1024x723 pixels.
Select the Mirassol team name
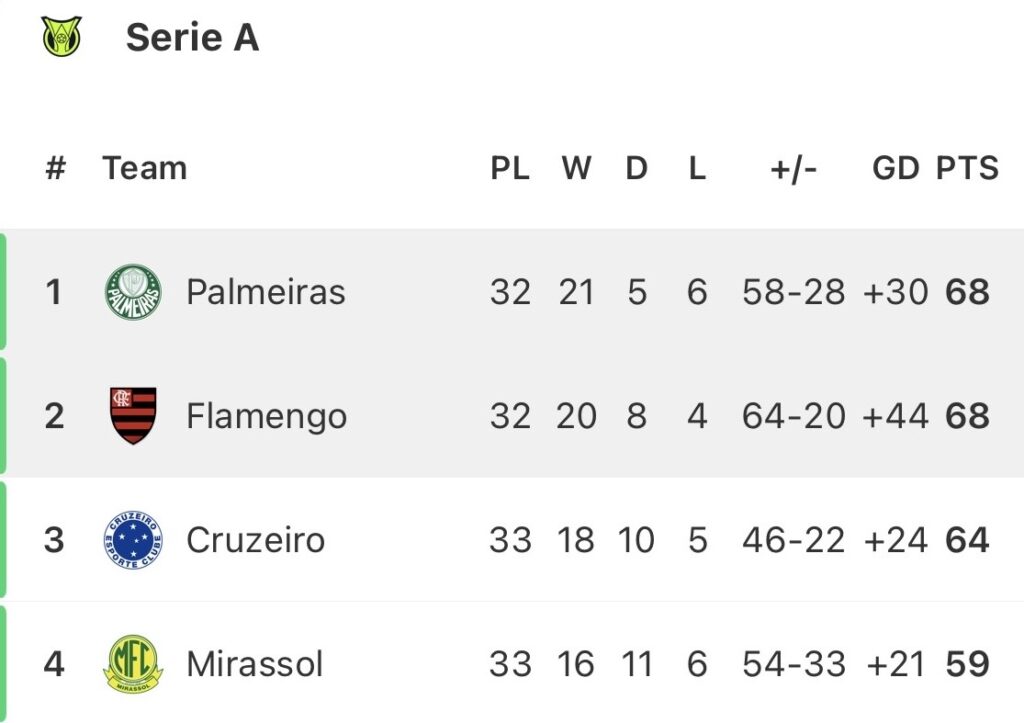(x=254, y=664)
